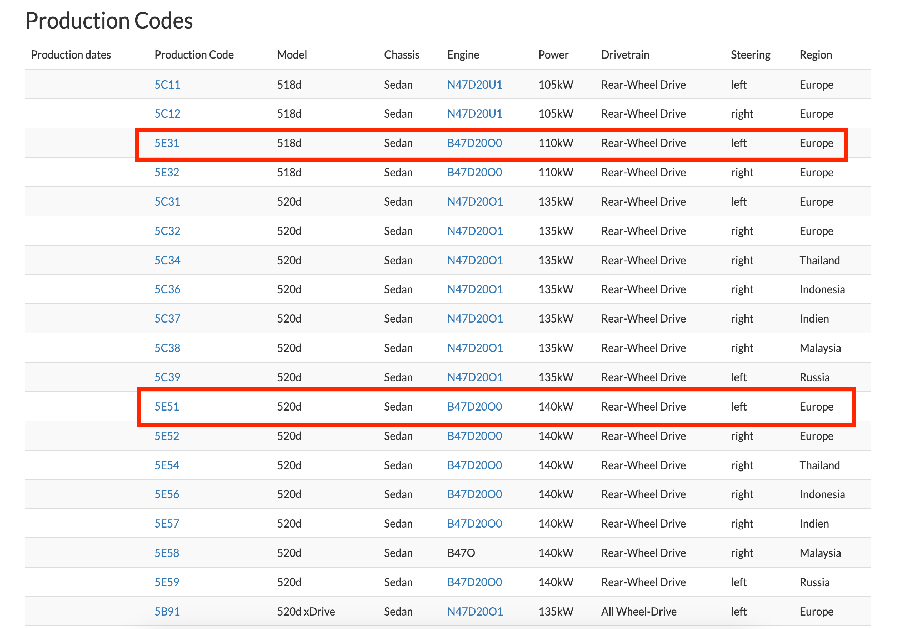902x629 pixels.
Task: Open B47D20O0 engine link in 5E31 row
Action: coord(474,143)
